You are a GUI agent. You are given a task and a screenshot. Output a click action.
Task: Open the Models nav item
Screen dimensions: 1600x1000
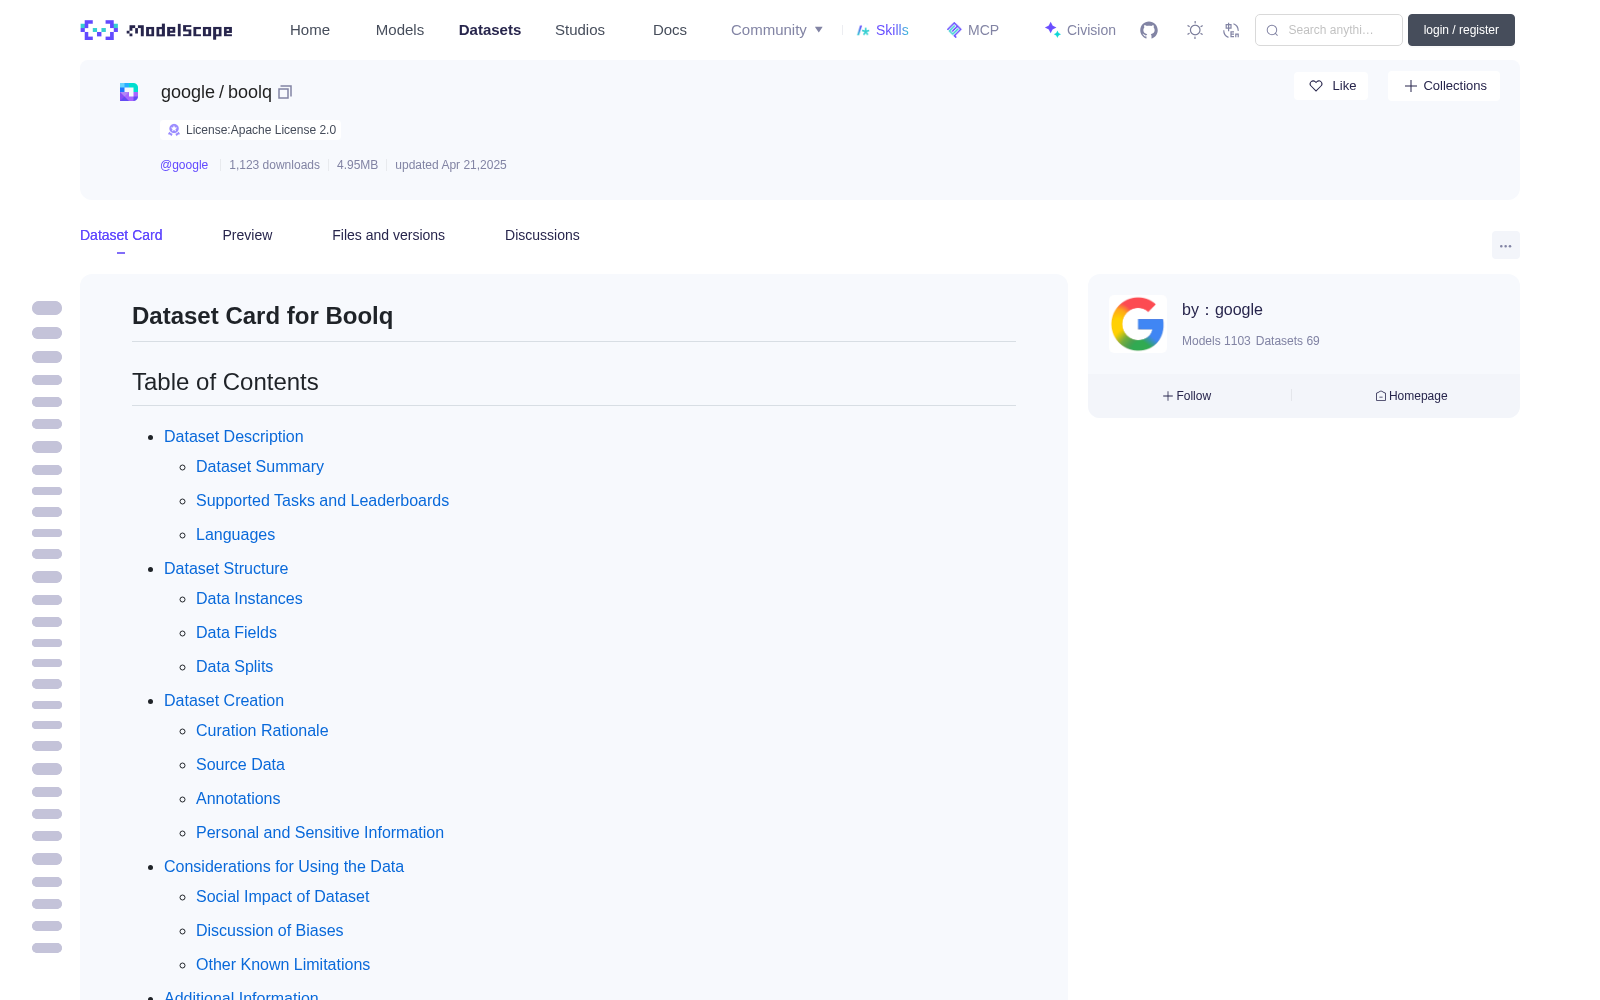pyautogui.click(x=400, y=30)
